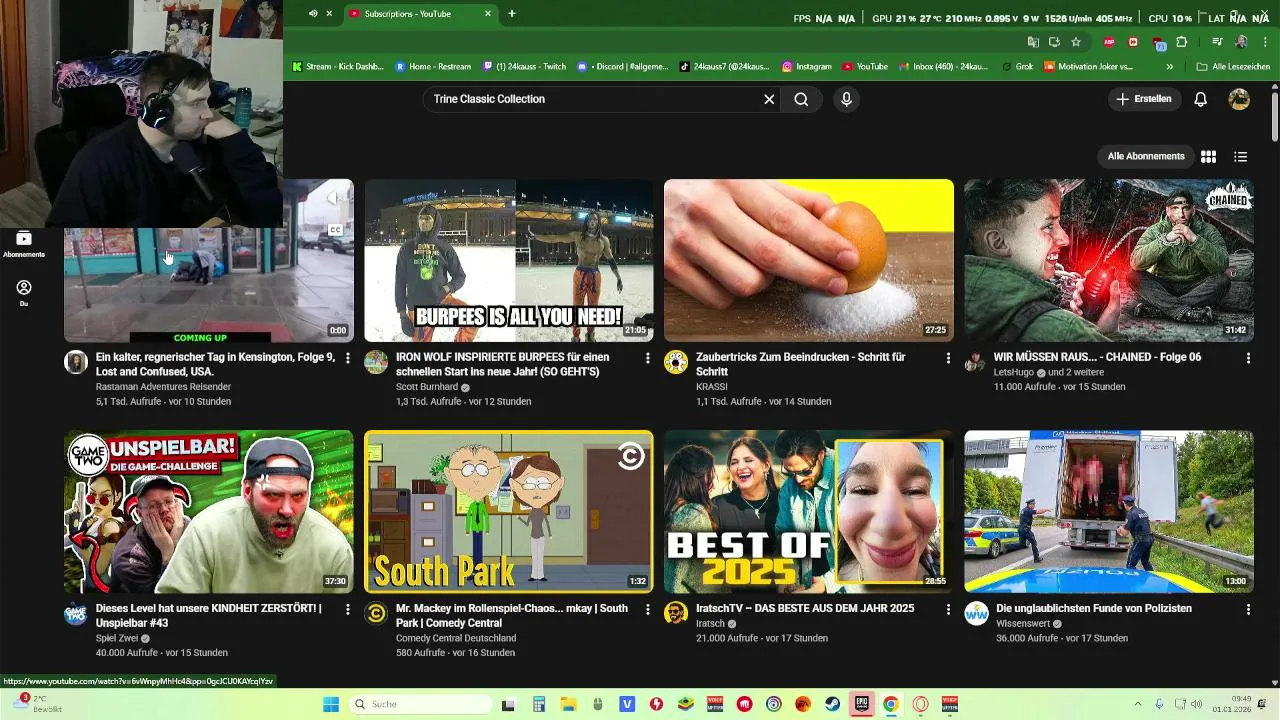Open options menu for Polizisten Funde video
Image resolution: width=1280 pixels, height=720 pixels.
[x=1248, y=609]
